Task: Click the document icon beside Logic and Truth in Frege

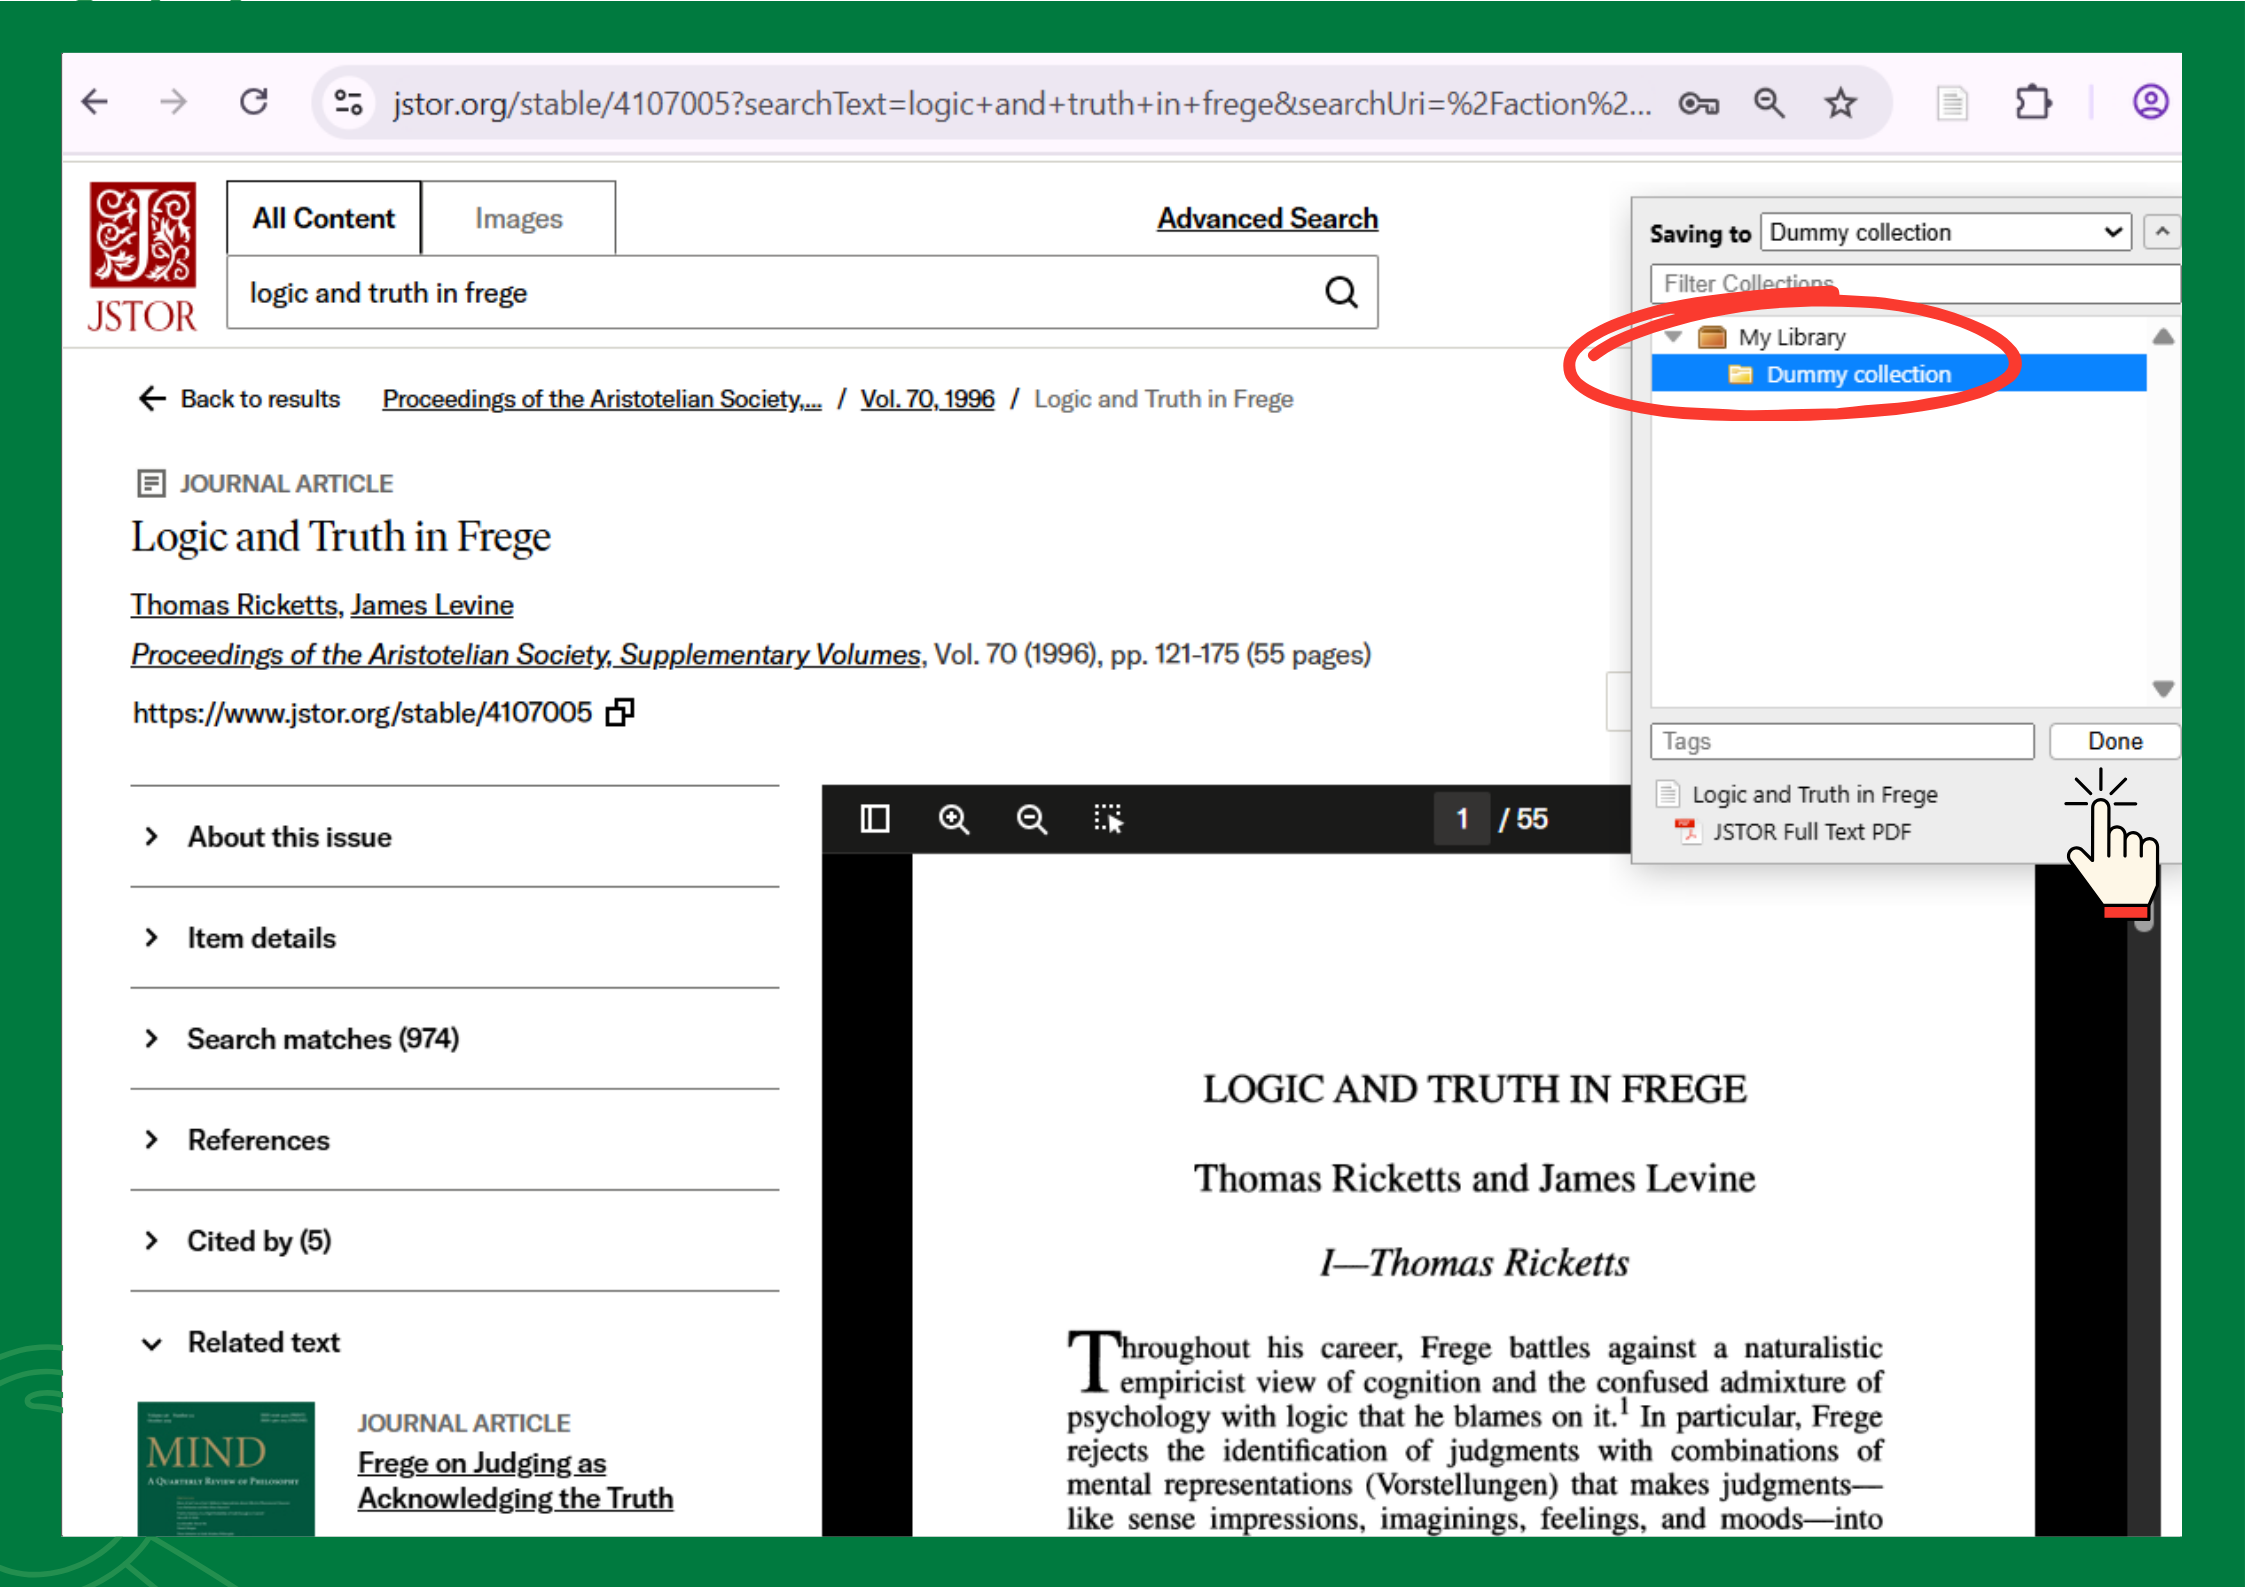Action: [1667, 794]
